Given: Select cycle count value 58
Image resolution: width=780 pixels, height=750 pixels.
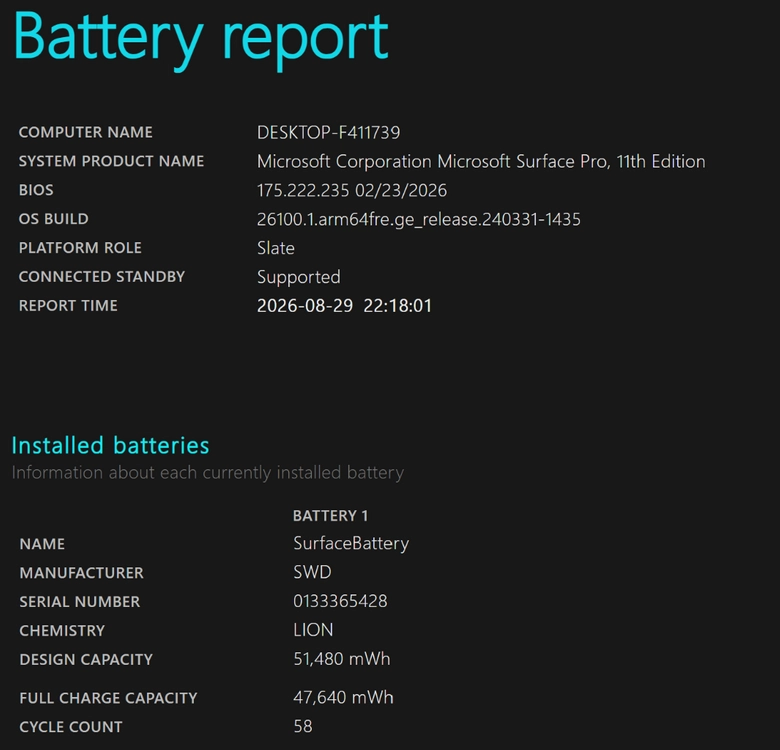Looking at the screenshot, I should click(x=303, y=726).
